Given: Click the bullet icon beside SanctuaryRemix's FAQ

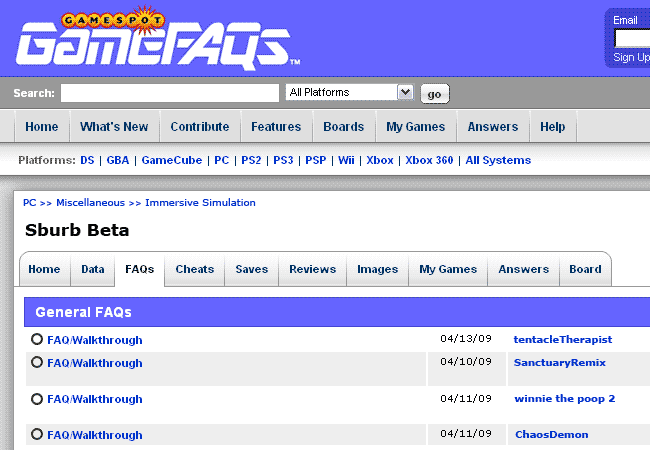Looking at the screenshot, I should [37, 362].
